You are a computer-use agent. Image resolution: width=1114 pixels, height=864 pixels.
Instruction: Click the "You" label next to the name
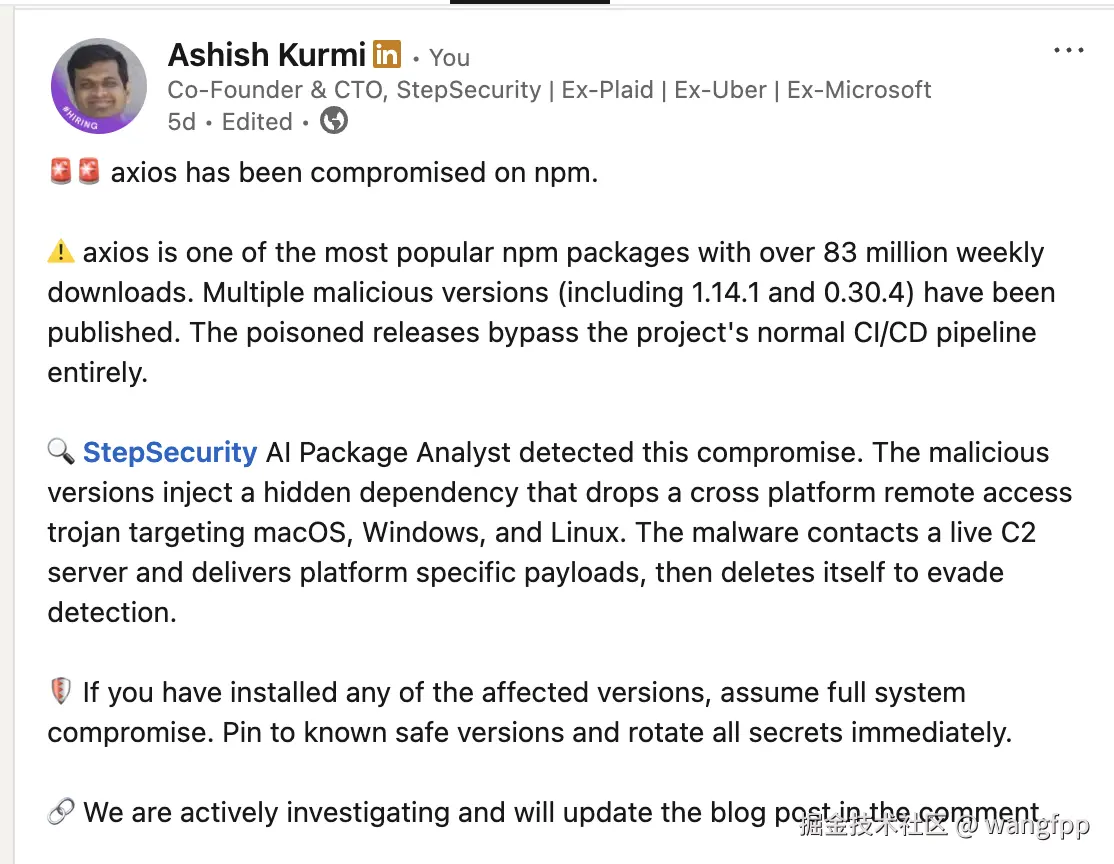(x=449, y=58)
